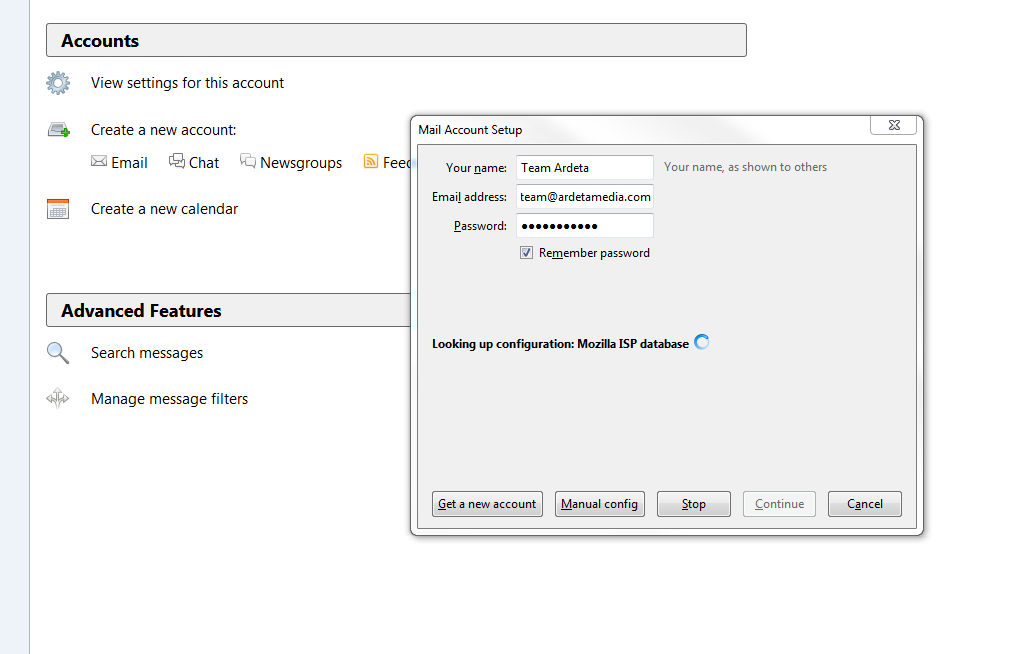Image resolution: width=1009 pixels, height=654 pixels.
Task: Click the gear icon for account settings
Action: (x=58, y=83)
